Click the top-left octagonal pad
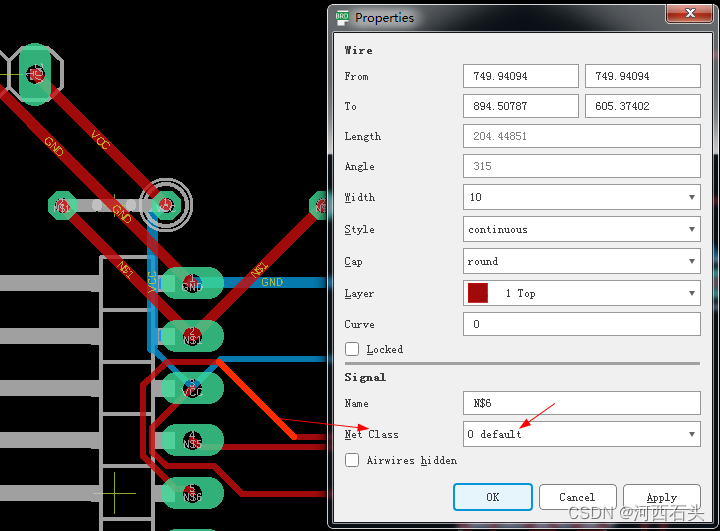The width and height of the screenshot is (720, 531). pyautogui.click(x=36, y=73)
